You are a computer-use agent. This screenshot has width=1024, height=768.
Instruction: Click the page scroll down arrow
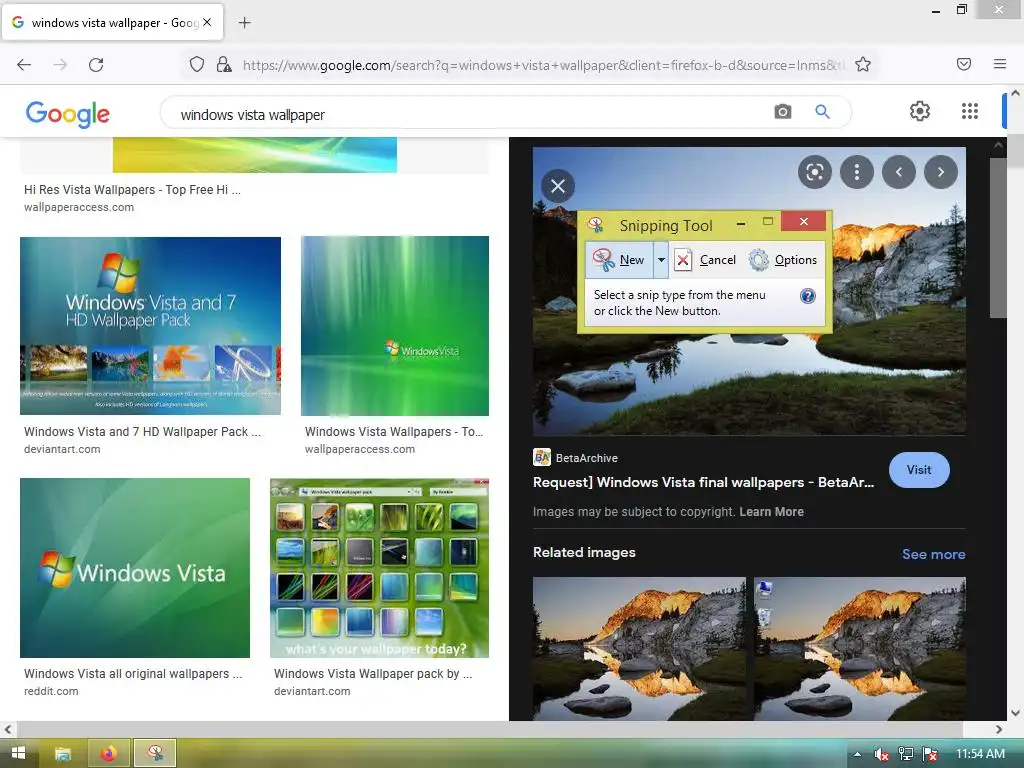point(1015,713)
